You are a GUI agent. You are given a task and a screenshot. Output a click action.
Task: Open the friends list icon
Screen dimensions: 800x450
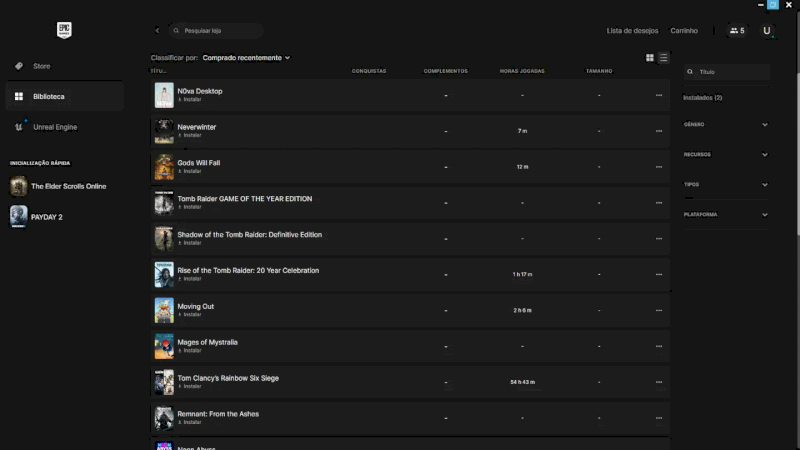click(736, 31)
